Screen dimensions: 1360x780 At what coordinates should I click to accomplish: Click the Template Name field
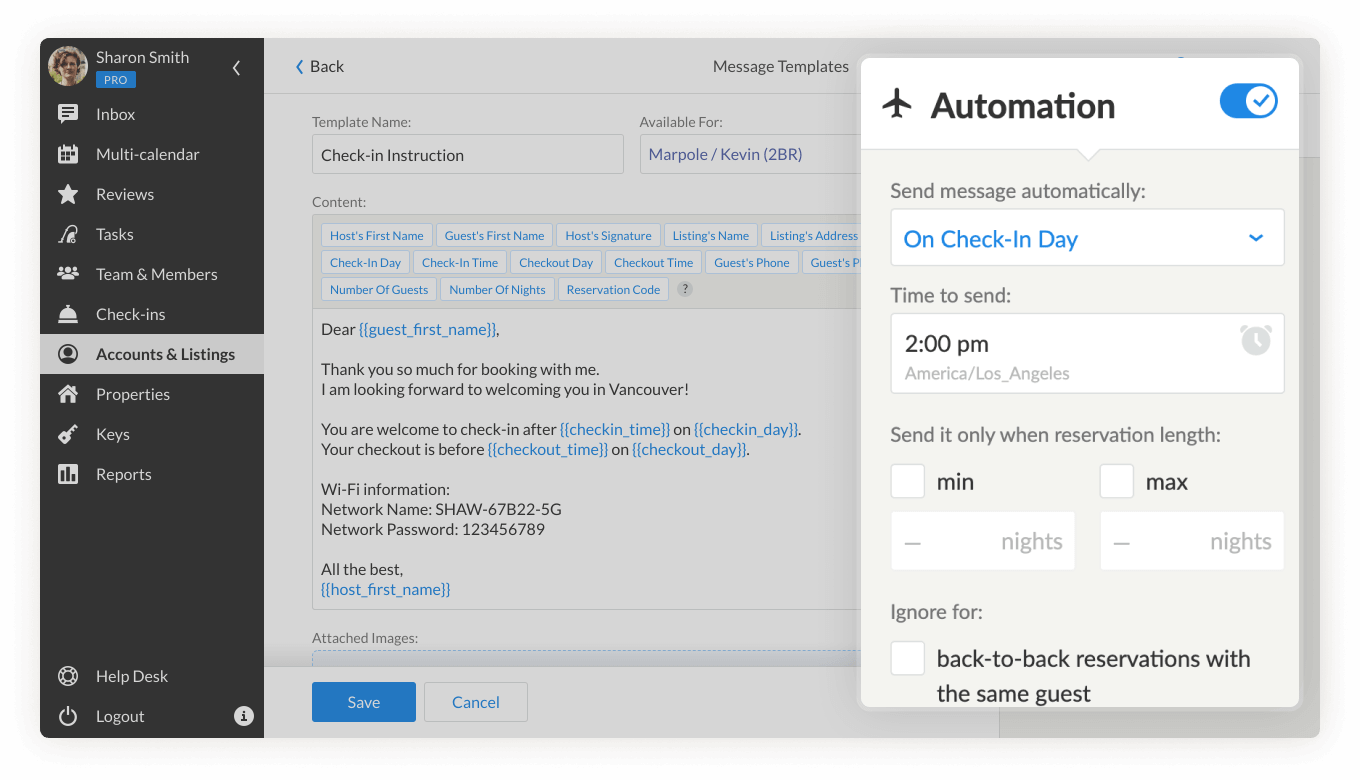tap(468, 155)
